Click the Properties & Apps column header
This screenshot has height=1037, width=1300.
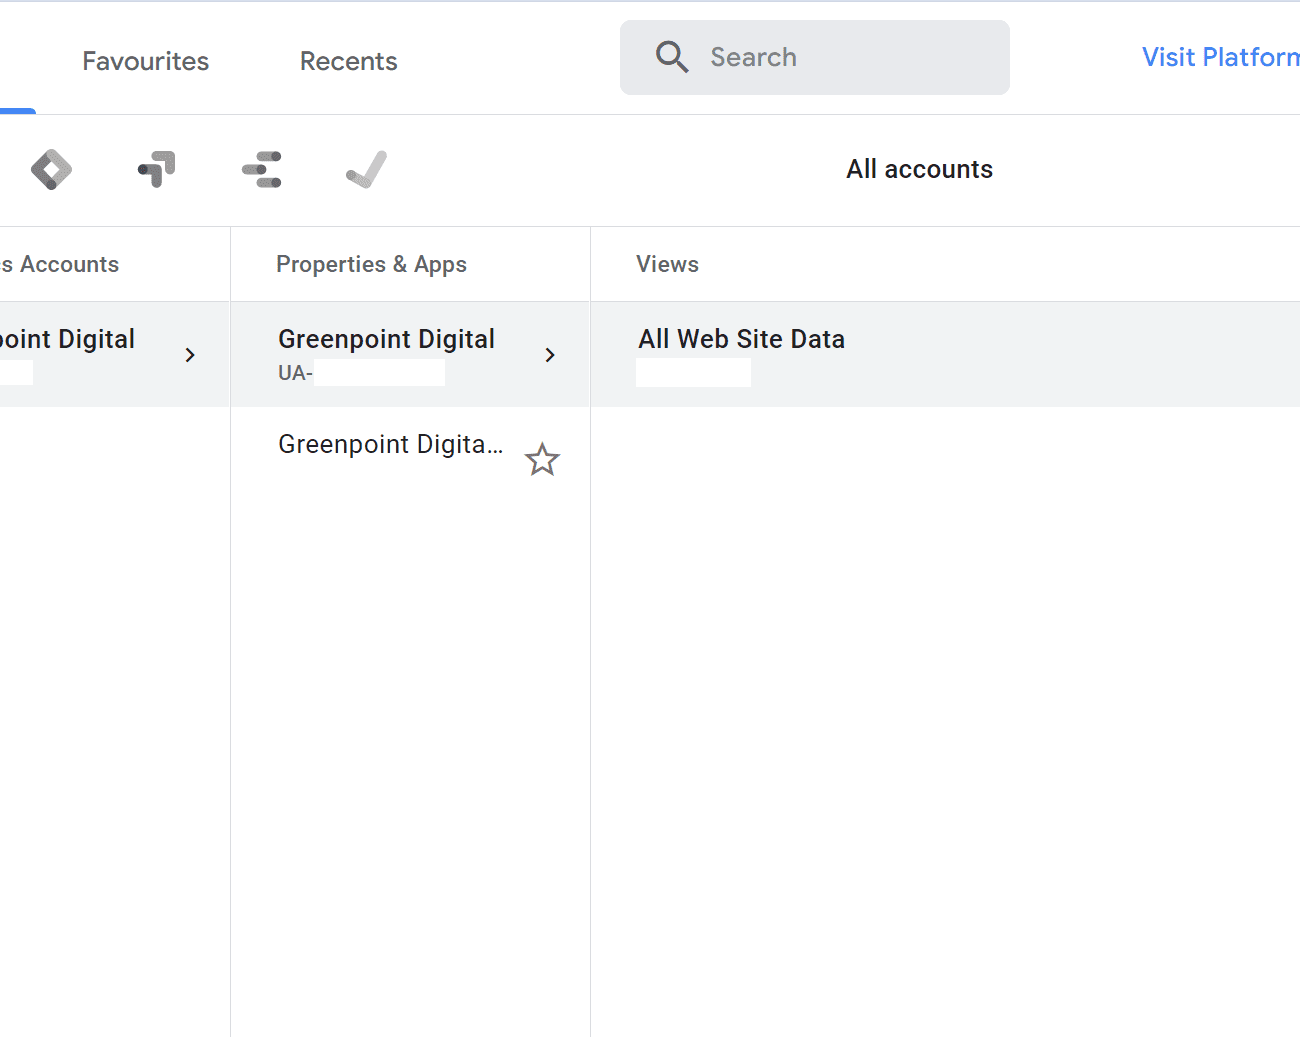371,264
